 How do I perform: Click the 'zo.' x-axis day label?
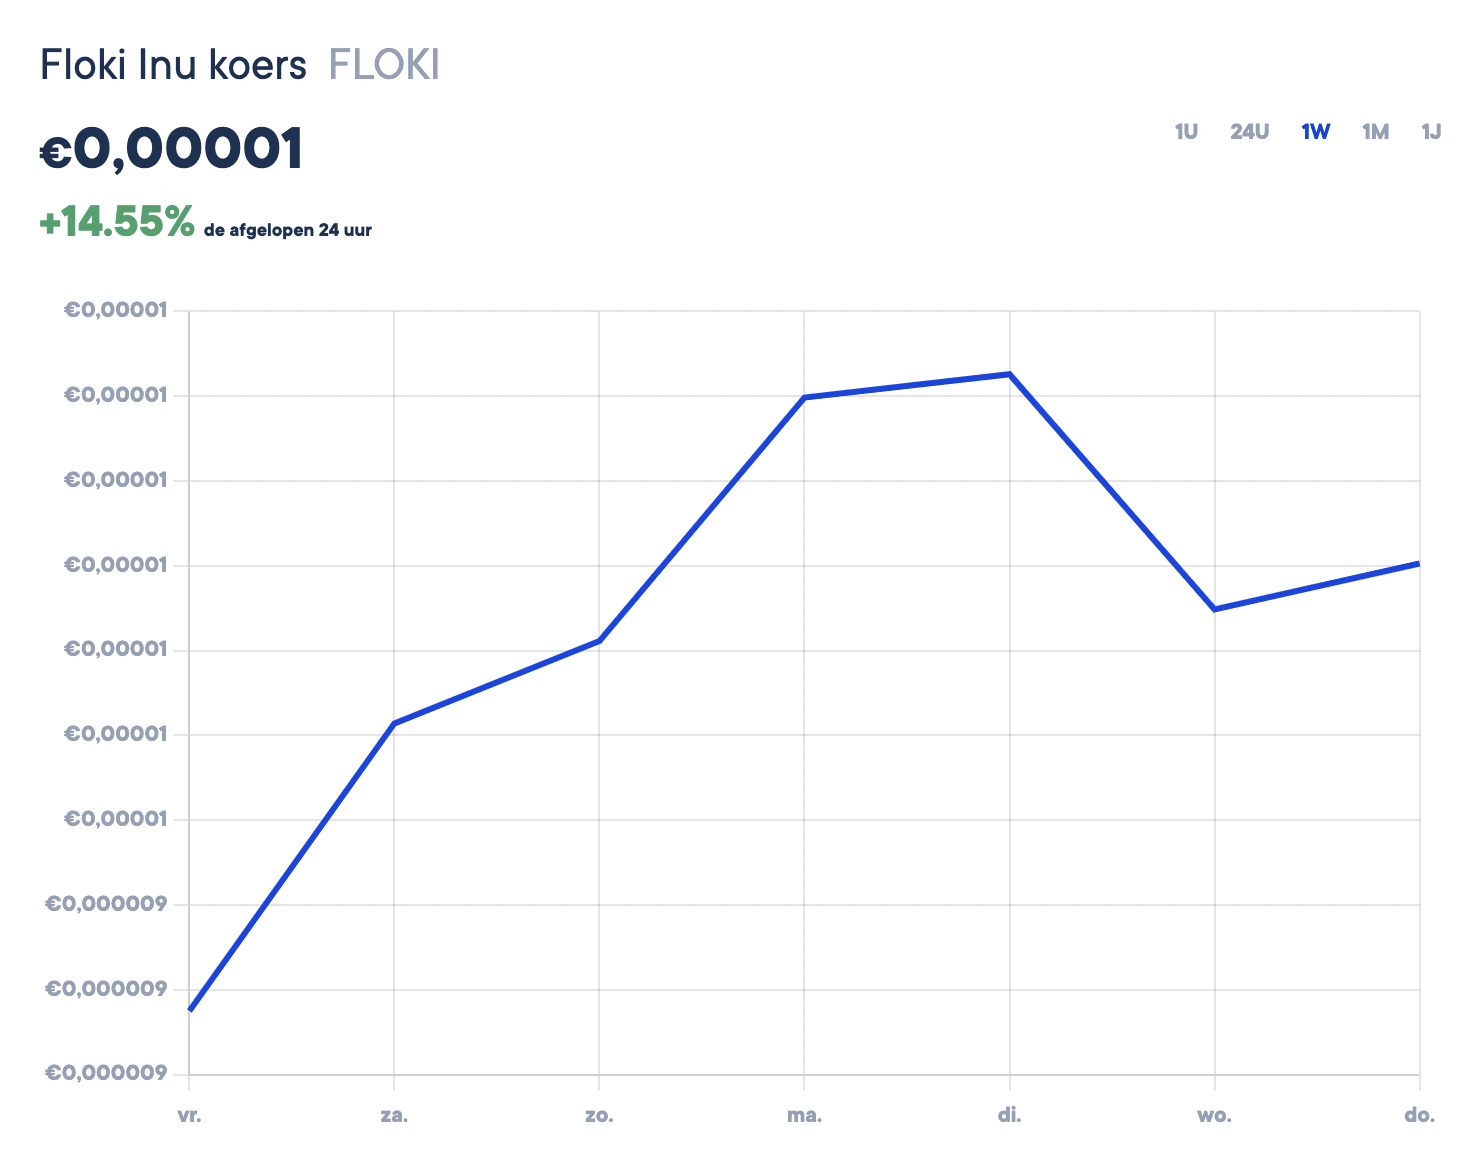click(x=599, y=1115)
